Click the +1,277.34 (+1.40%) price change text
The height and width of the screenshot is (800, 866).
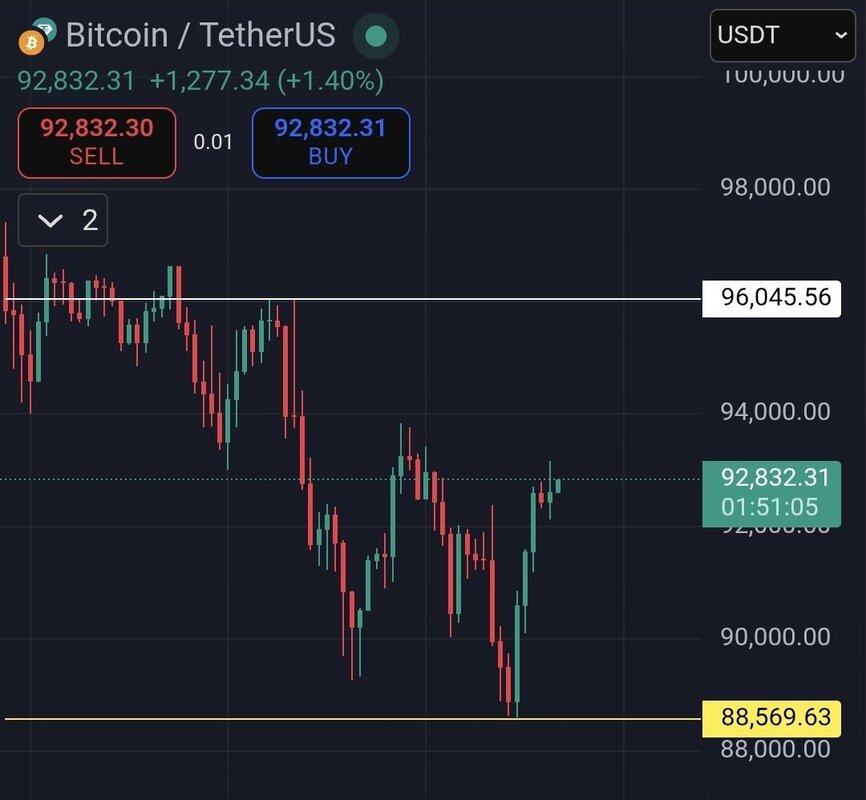coord(266,81)
